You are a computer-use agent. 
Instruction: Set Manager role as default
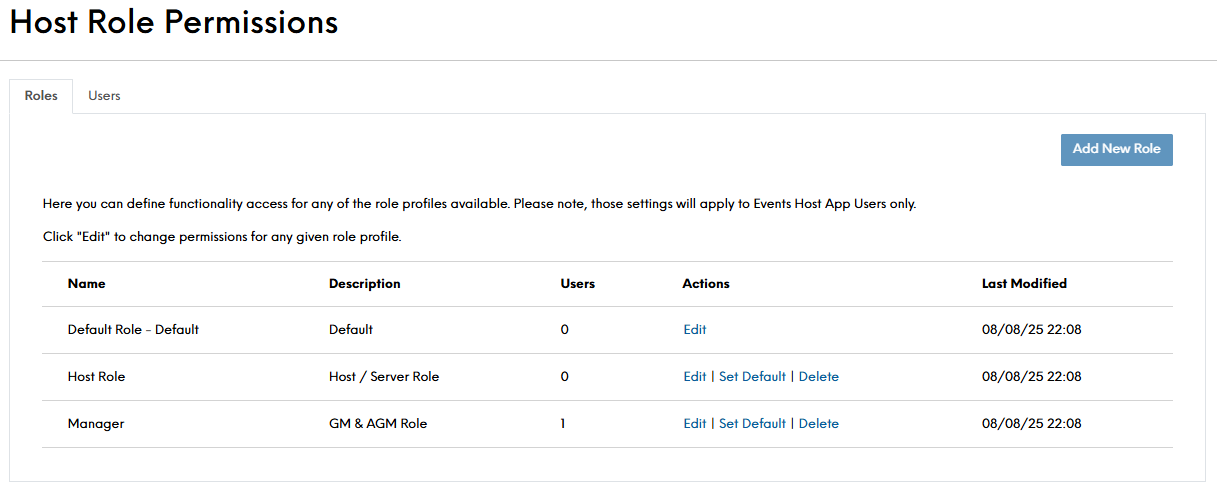(752, 424)
